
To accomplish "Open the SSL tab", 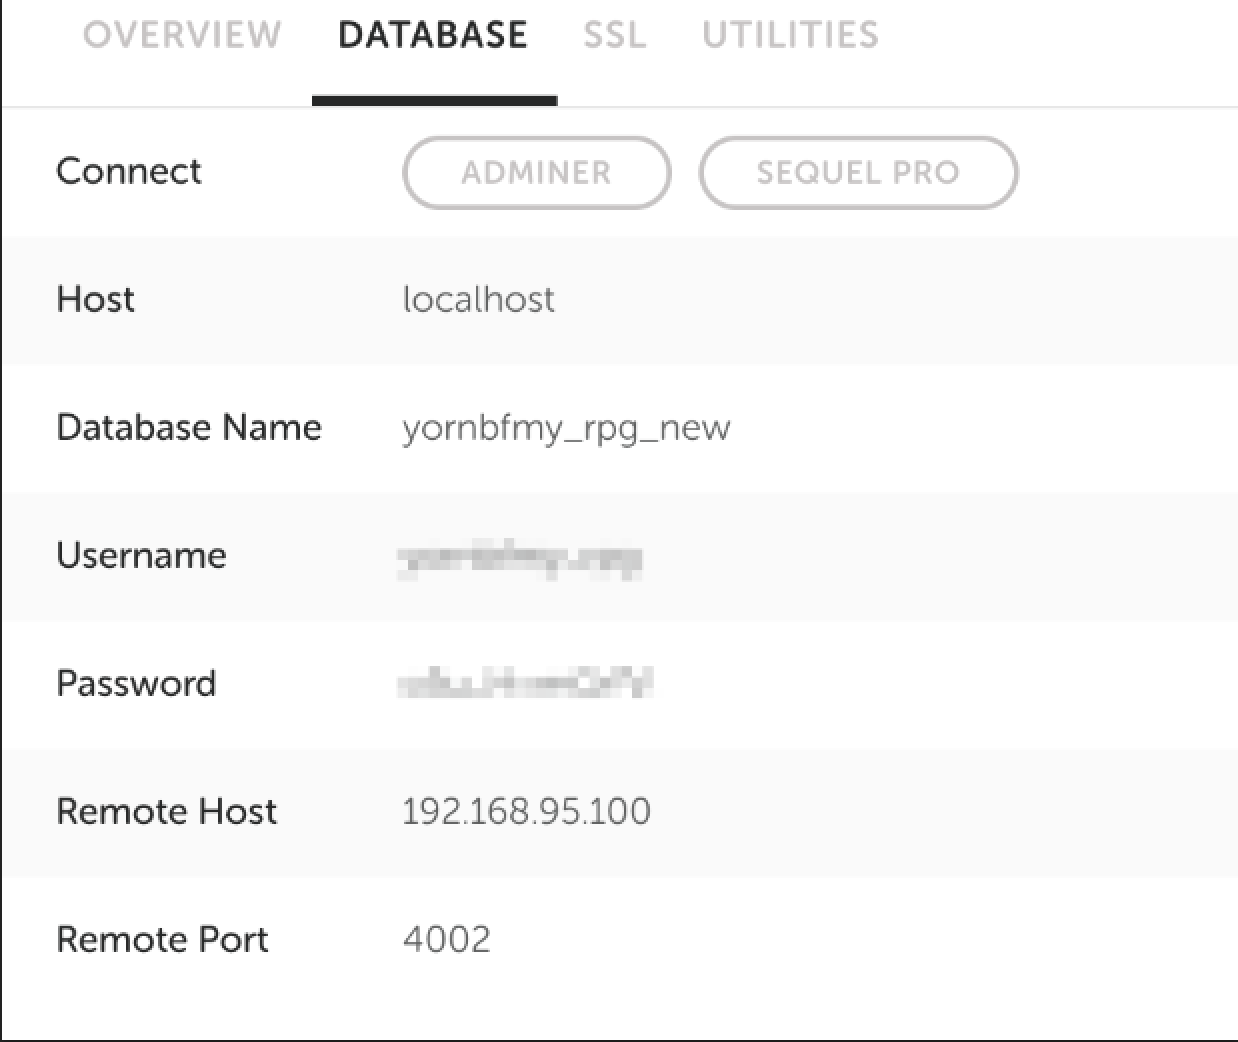I will [614, 35].
